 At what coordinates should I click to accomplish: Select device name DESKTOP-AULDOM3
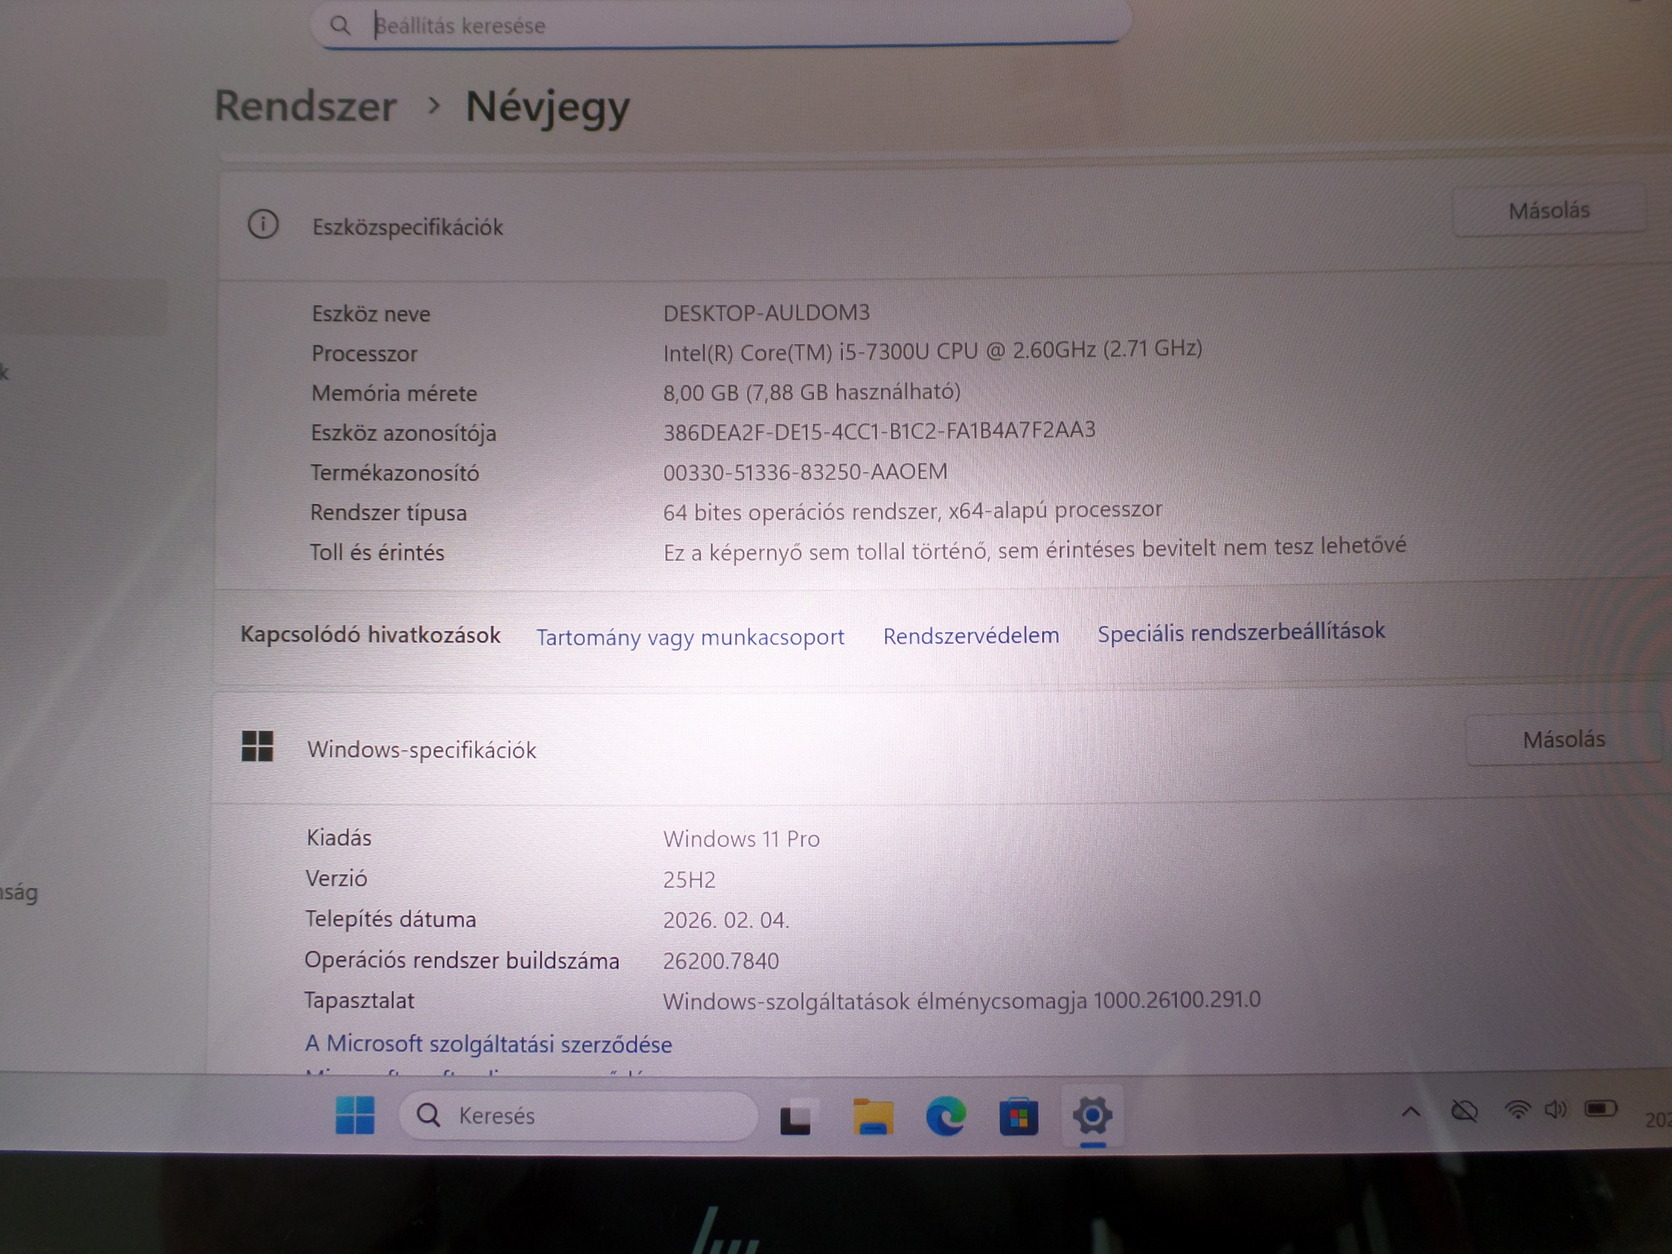(766, 312)
